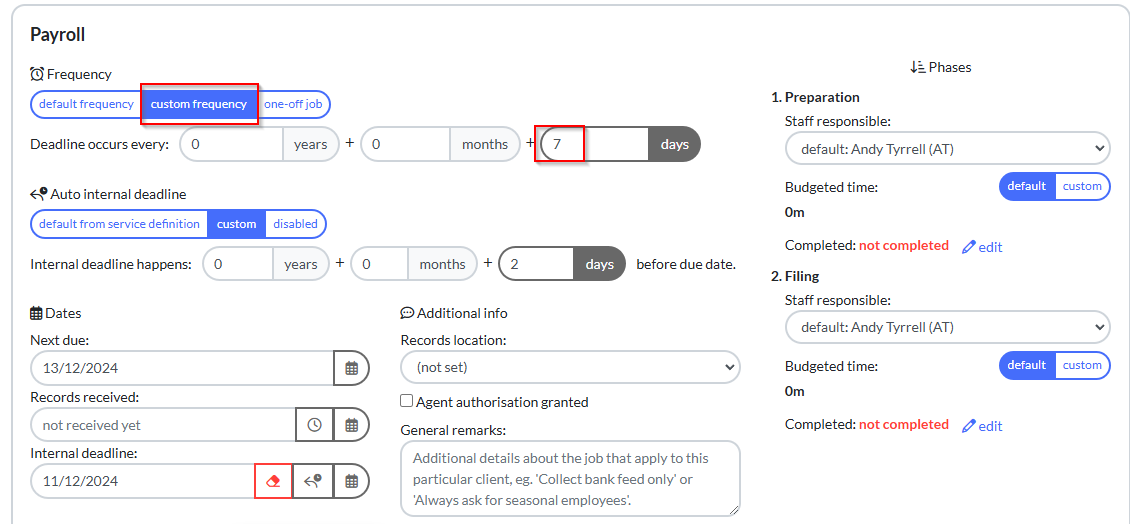Open calendar picker for Next due date

click(x=351, y=368)
